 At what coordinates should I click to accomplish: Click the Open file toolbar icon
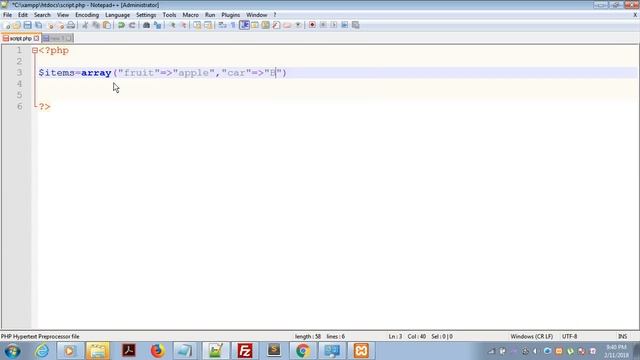click(x=17, y=25)
